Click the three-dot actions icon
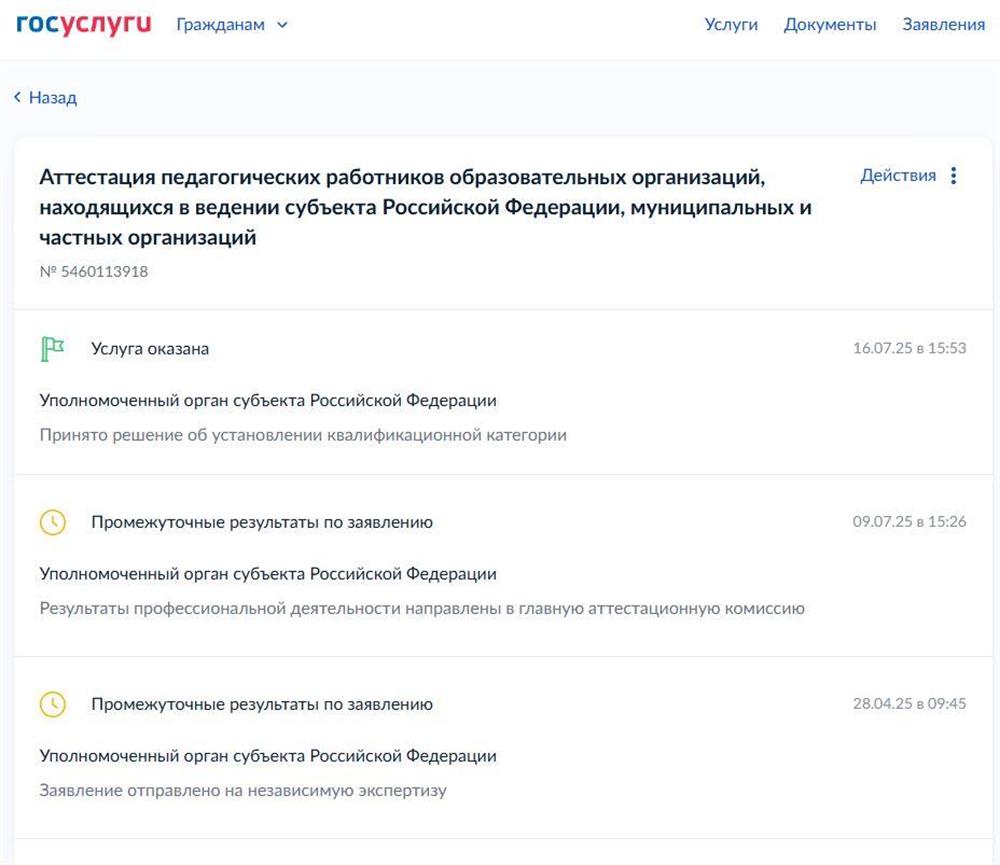This screenshot has width=1000, height=865. 953,175
